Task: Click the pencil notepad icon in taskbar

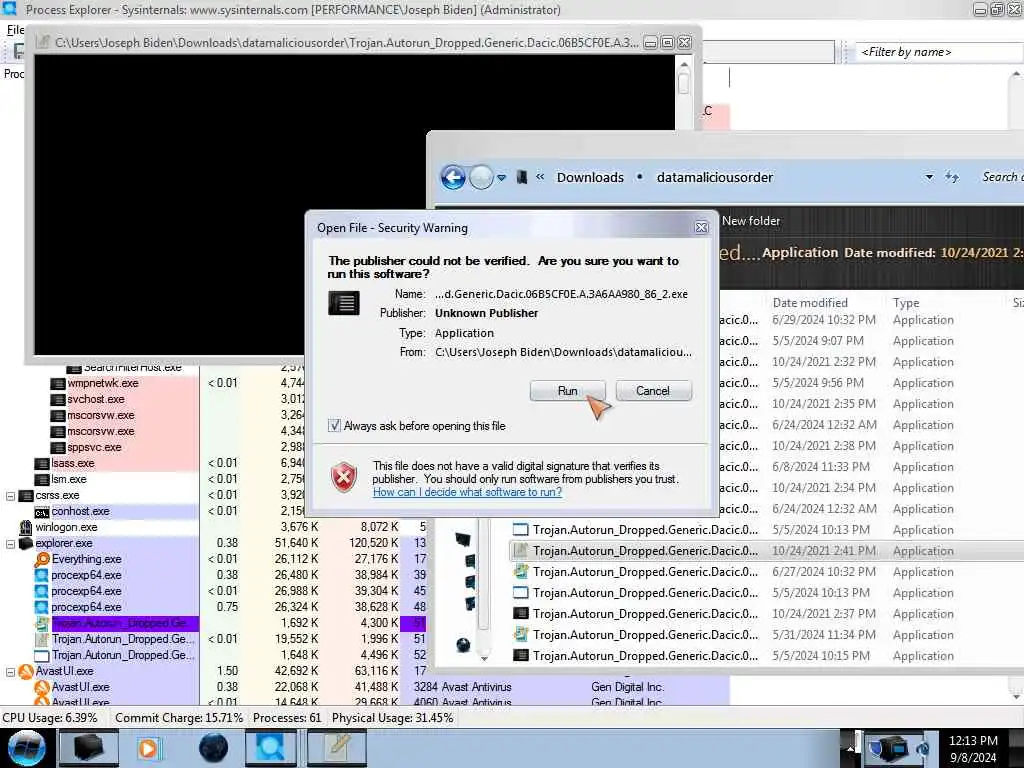Action: [x=336, y=748]
